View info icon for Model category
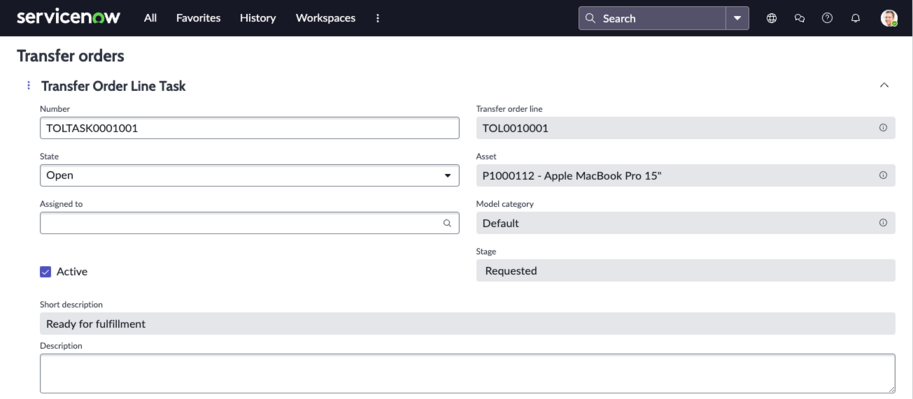913x399 pixels. click(883, 223)
